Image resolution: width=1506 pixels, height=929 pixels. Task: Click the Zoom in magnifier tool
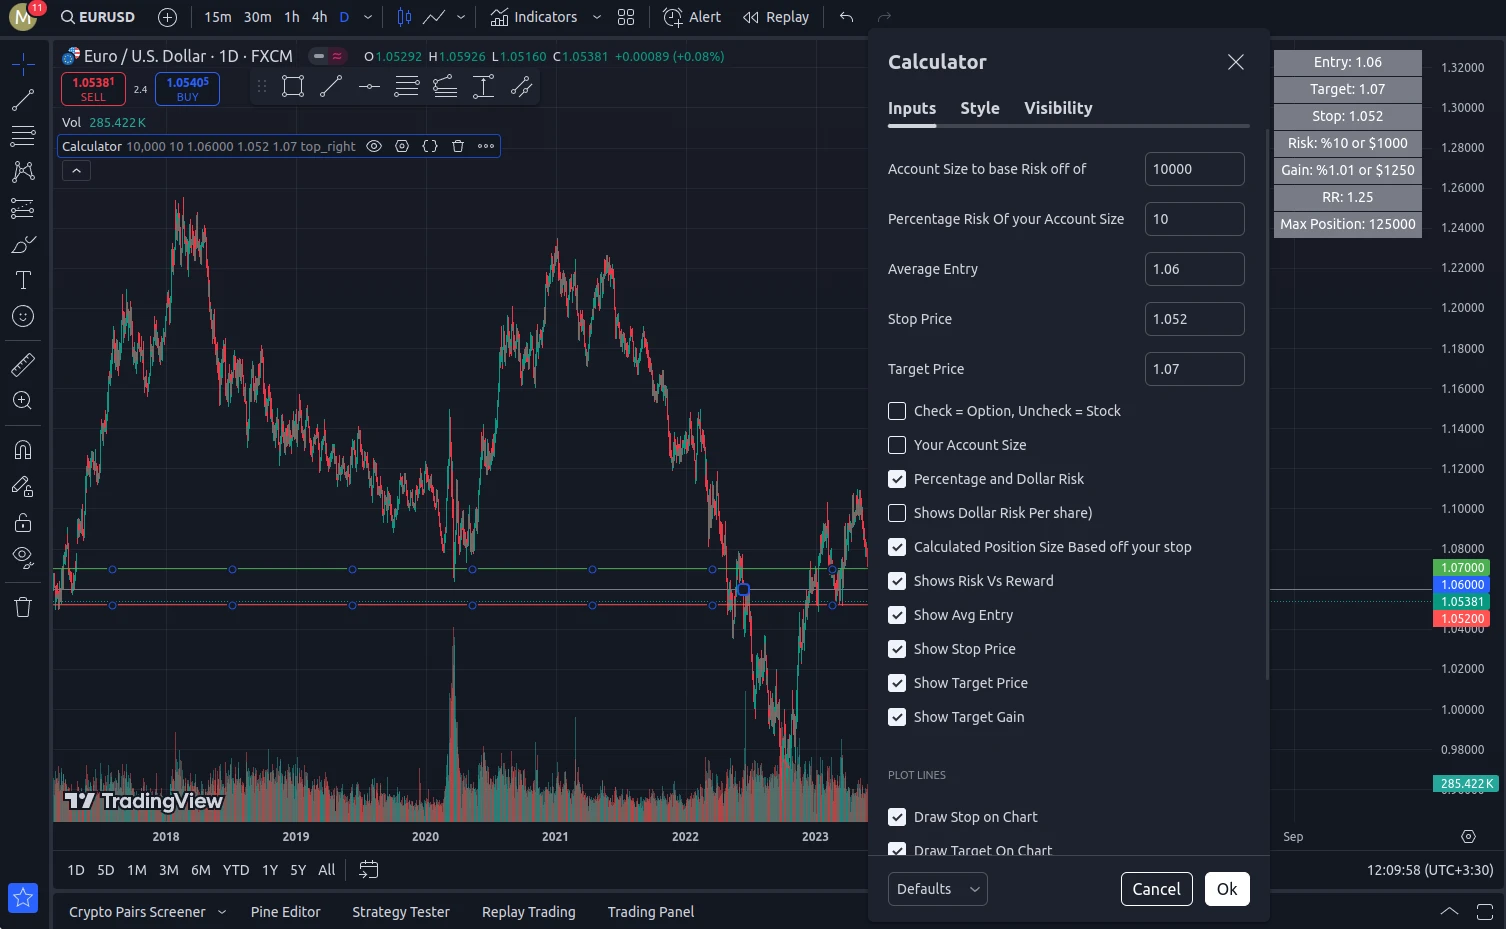pos(23,401)
